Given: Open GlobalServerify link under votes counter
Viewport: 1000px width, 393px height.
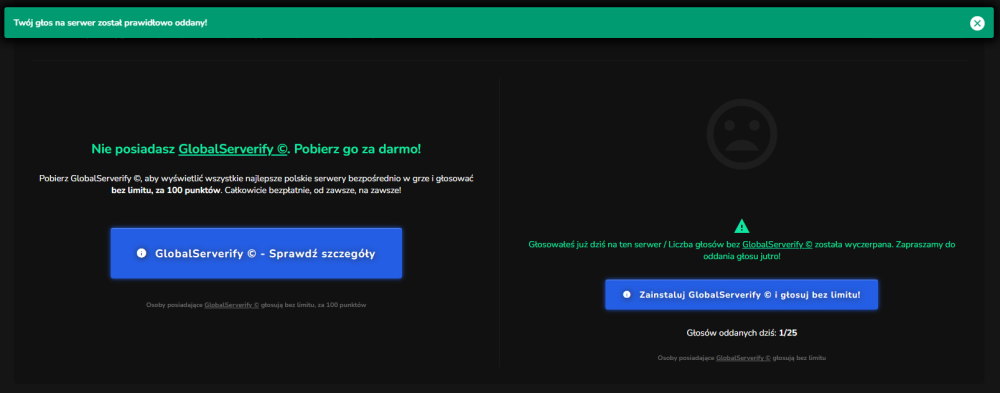Looking at the screenshot, I should (744, 358).
